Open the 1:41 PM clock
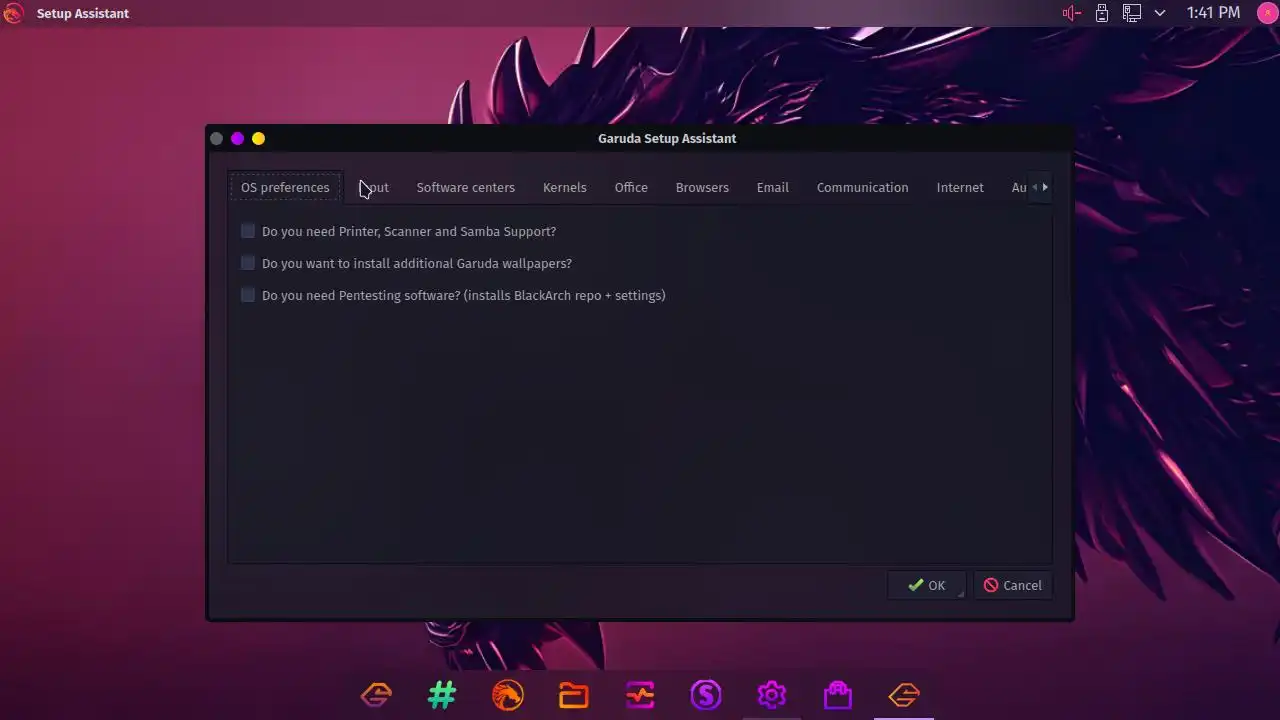1280x720 pixels. [x=1213, y=13]
